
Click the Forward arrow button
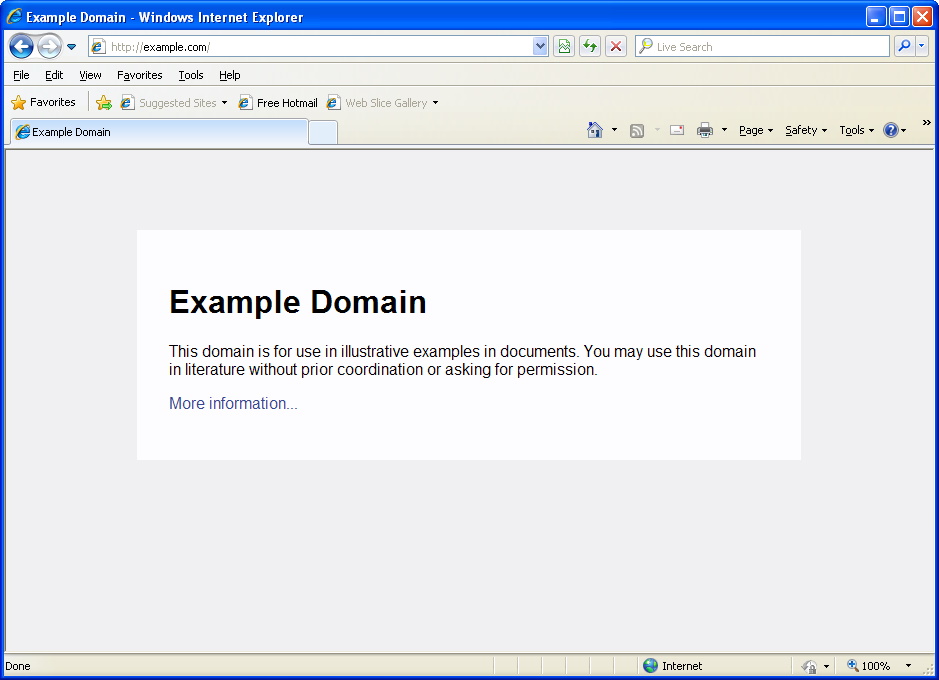[x=49, y=47]
